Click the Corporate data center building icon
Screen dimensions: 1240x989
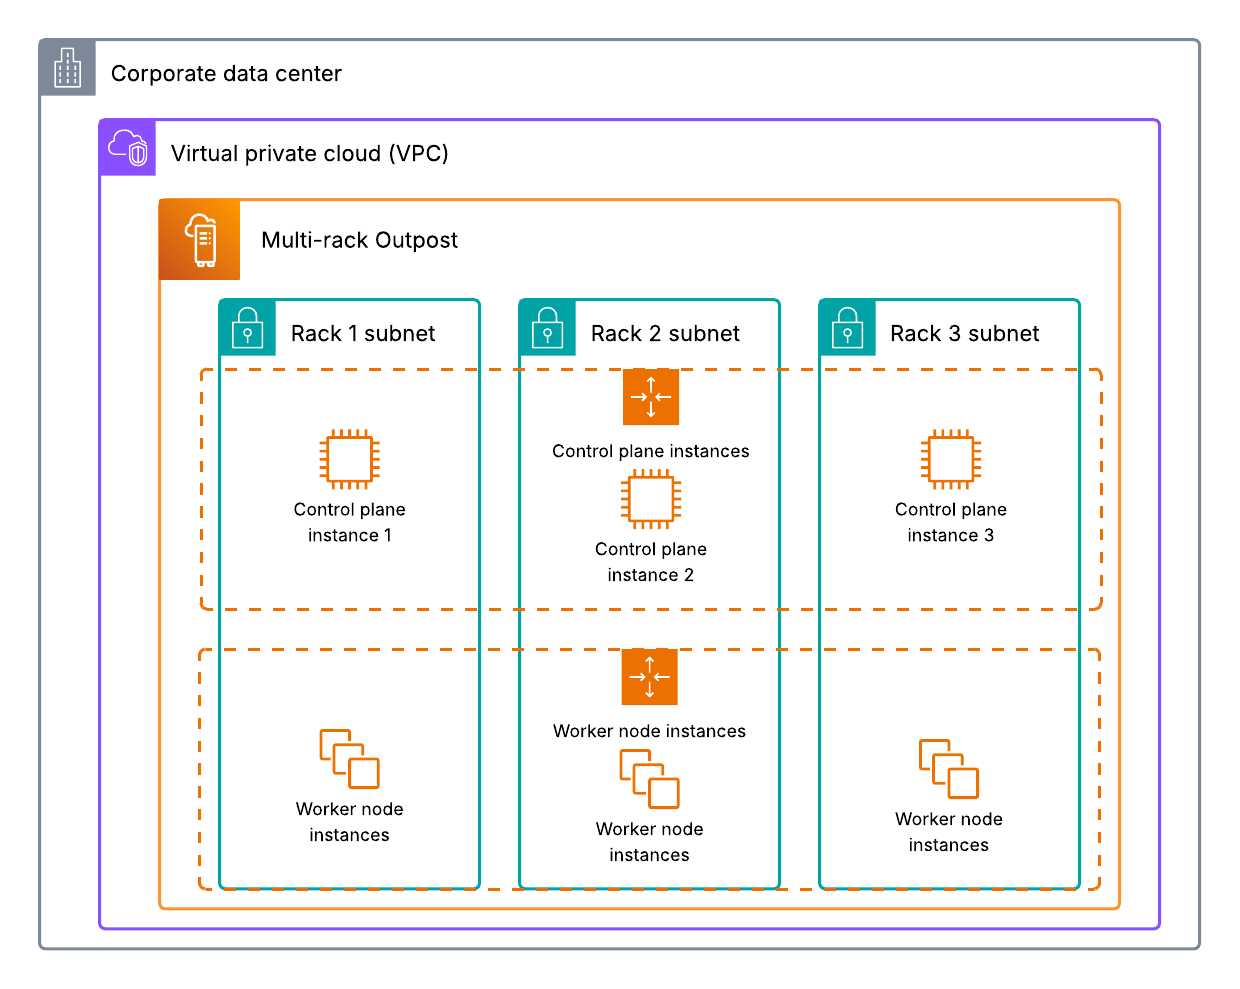coord(68,68)
